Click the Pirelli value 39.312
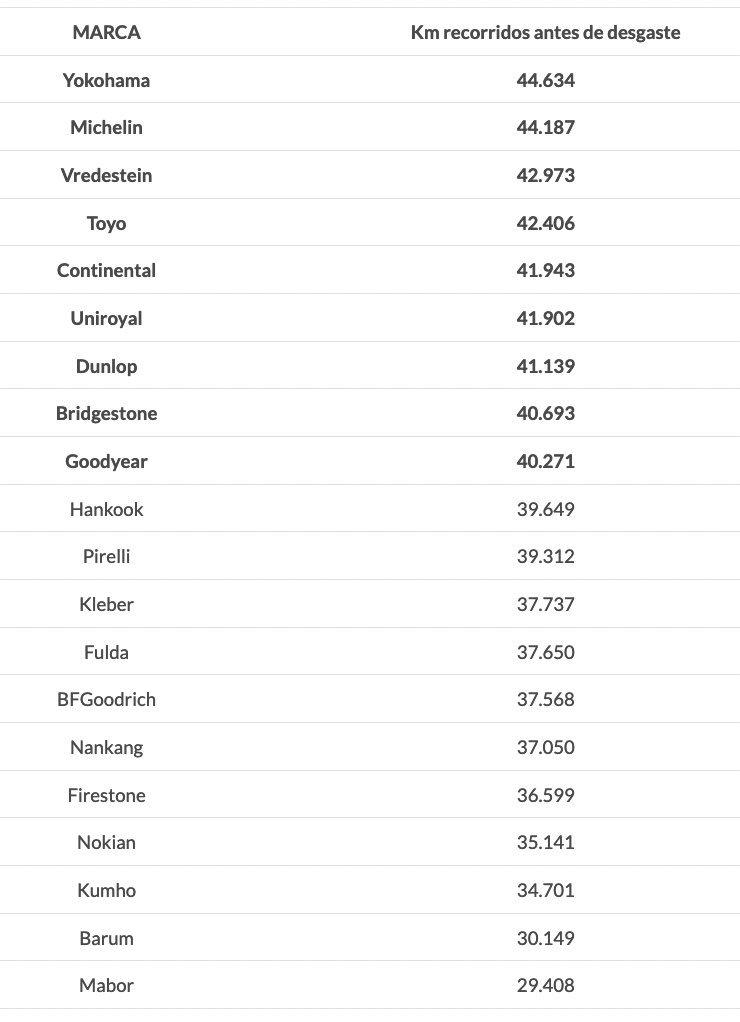740x1022 pixels. pyautogui.click(x=545, y=556)
